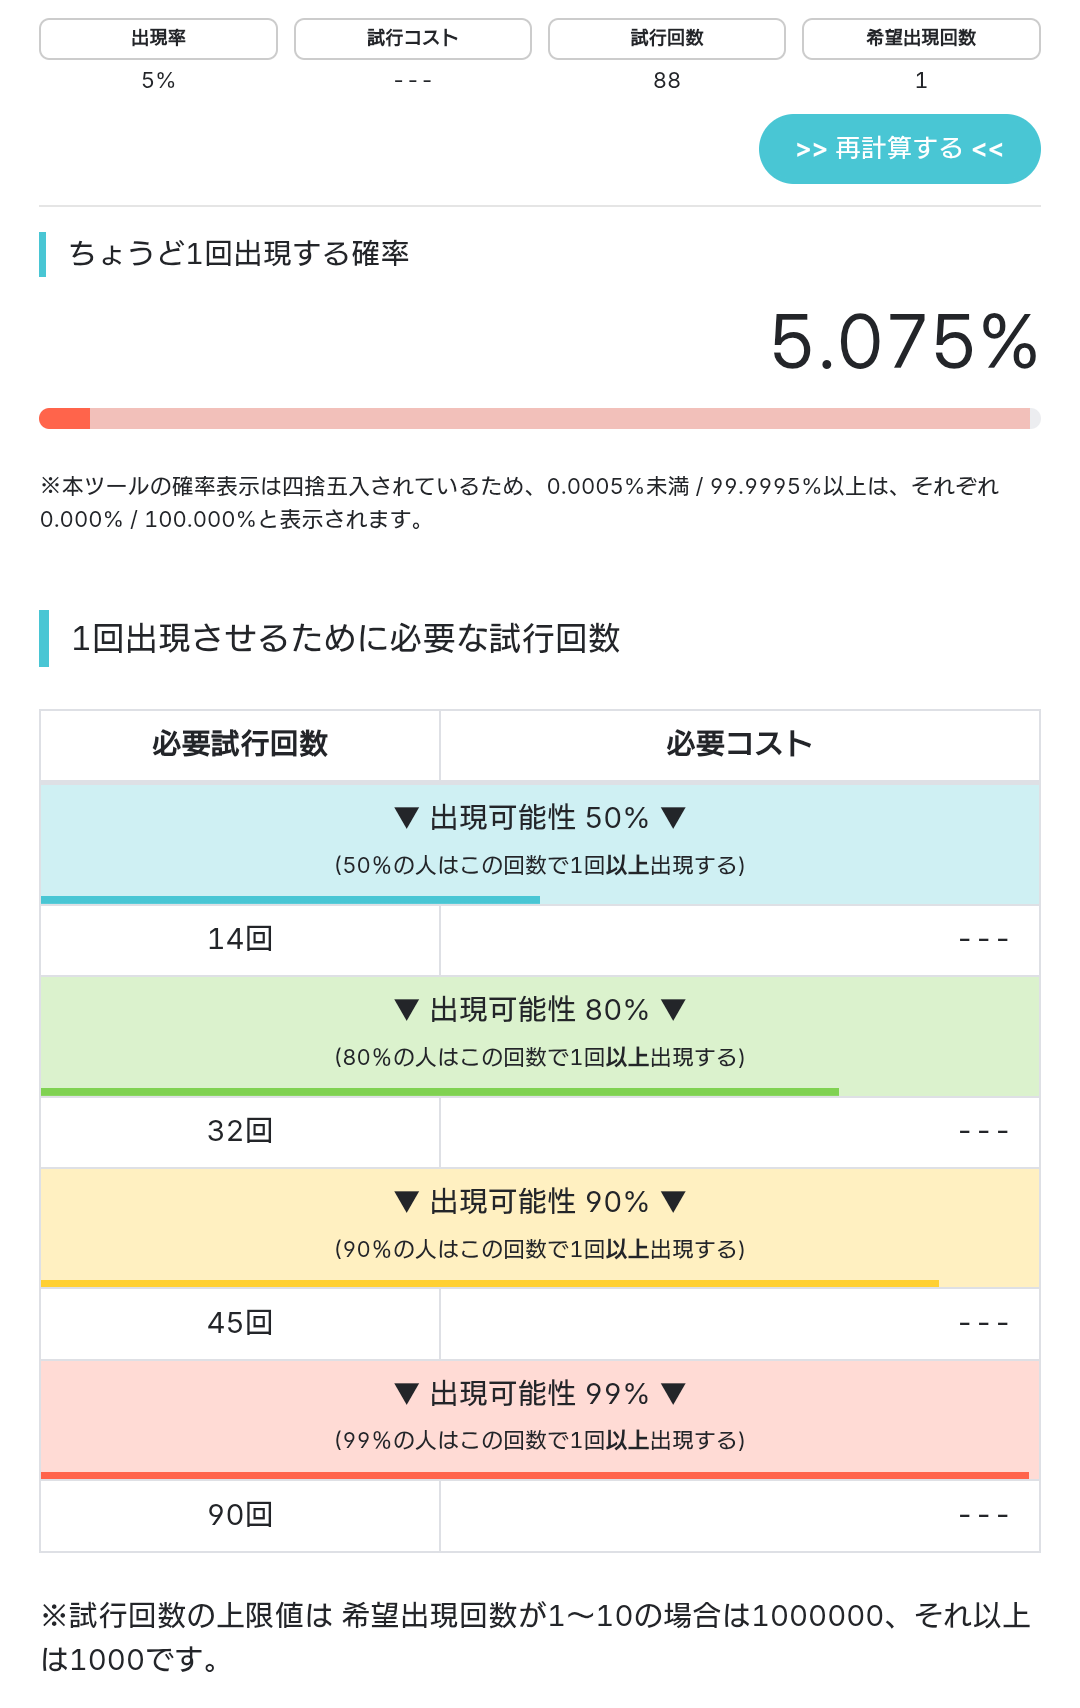
Task: Click the 88 trial count value
Action: click(x=667, y=81)
